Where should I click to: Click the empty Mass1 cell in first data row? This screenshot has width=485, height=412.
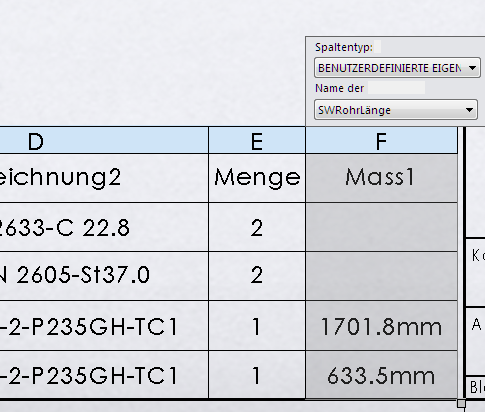[381, 227]
